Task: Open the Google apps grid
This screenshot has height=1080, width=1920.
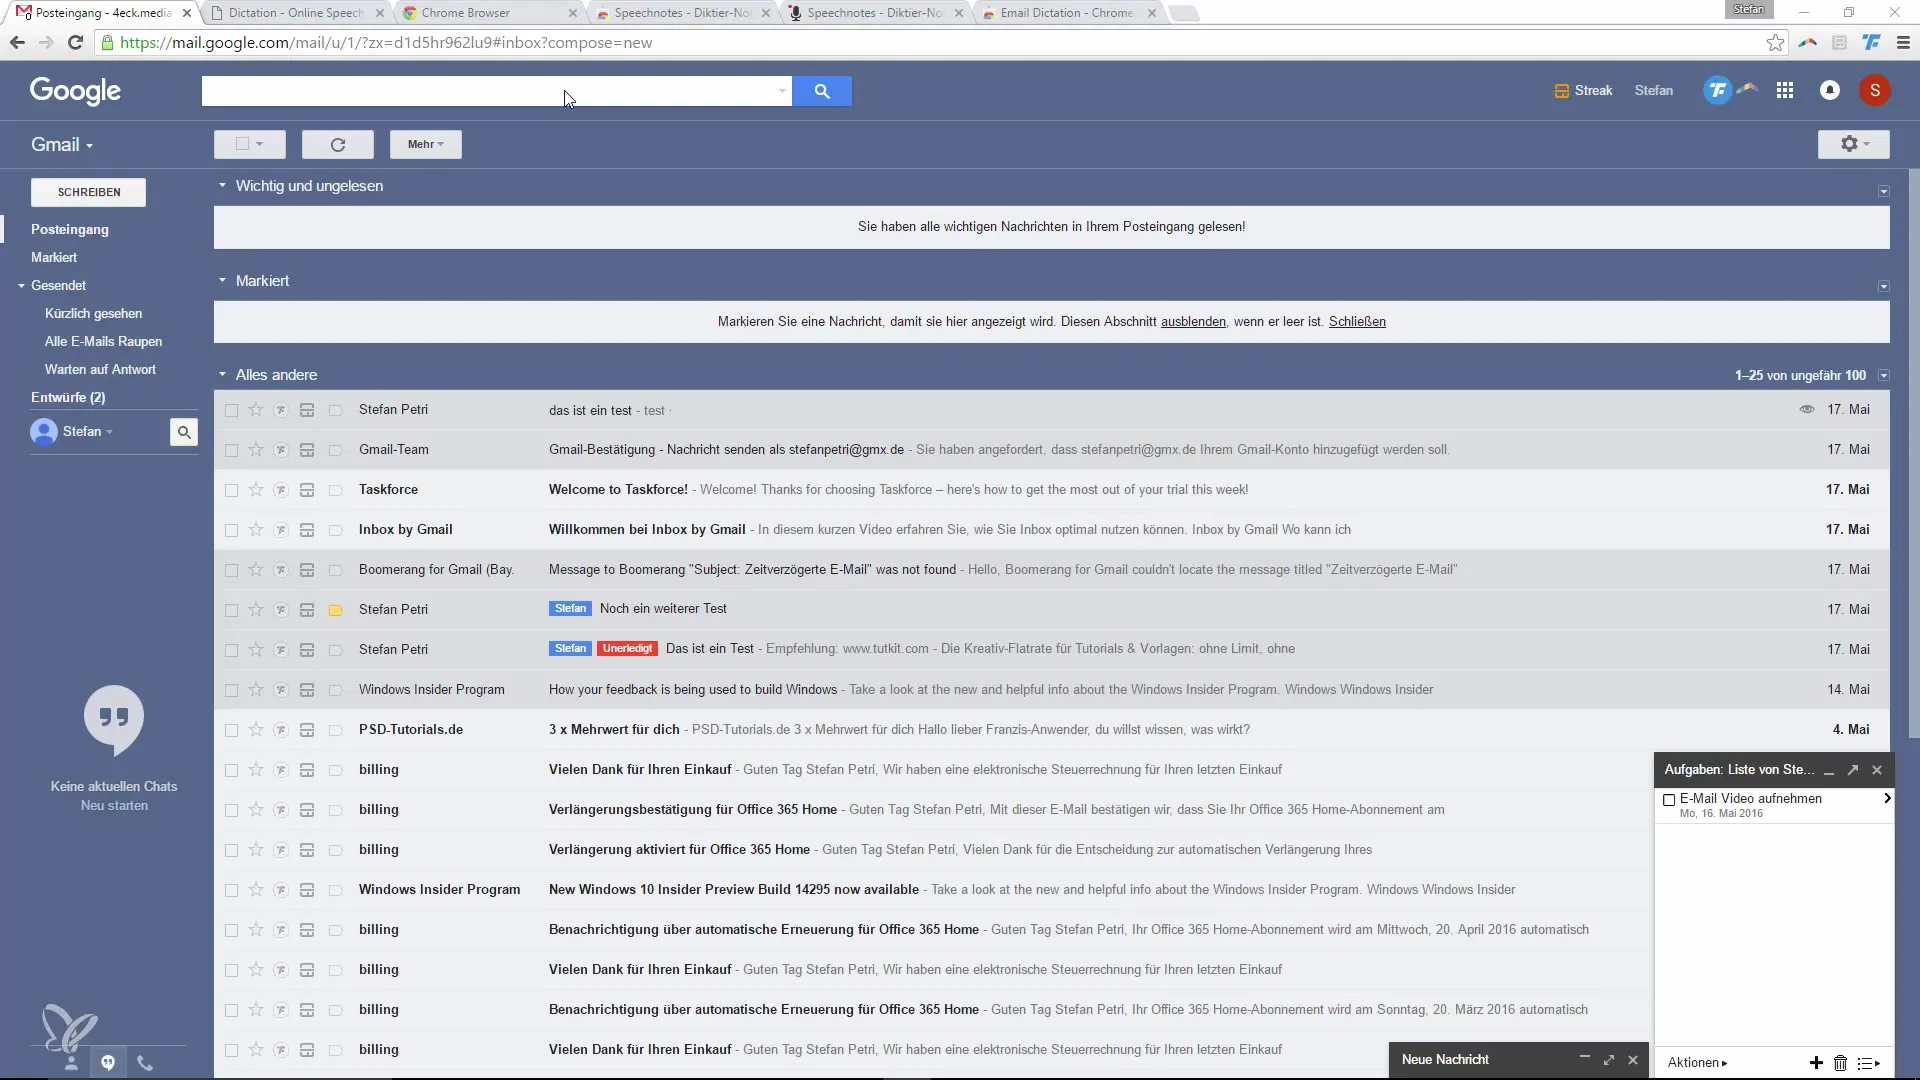Action: pos(1784,91)
